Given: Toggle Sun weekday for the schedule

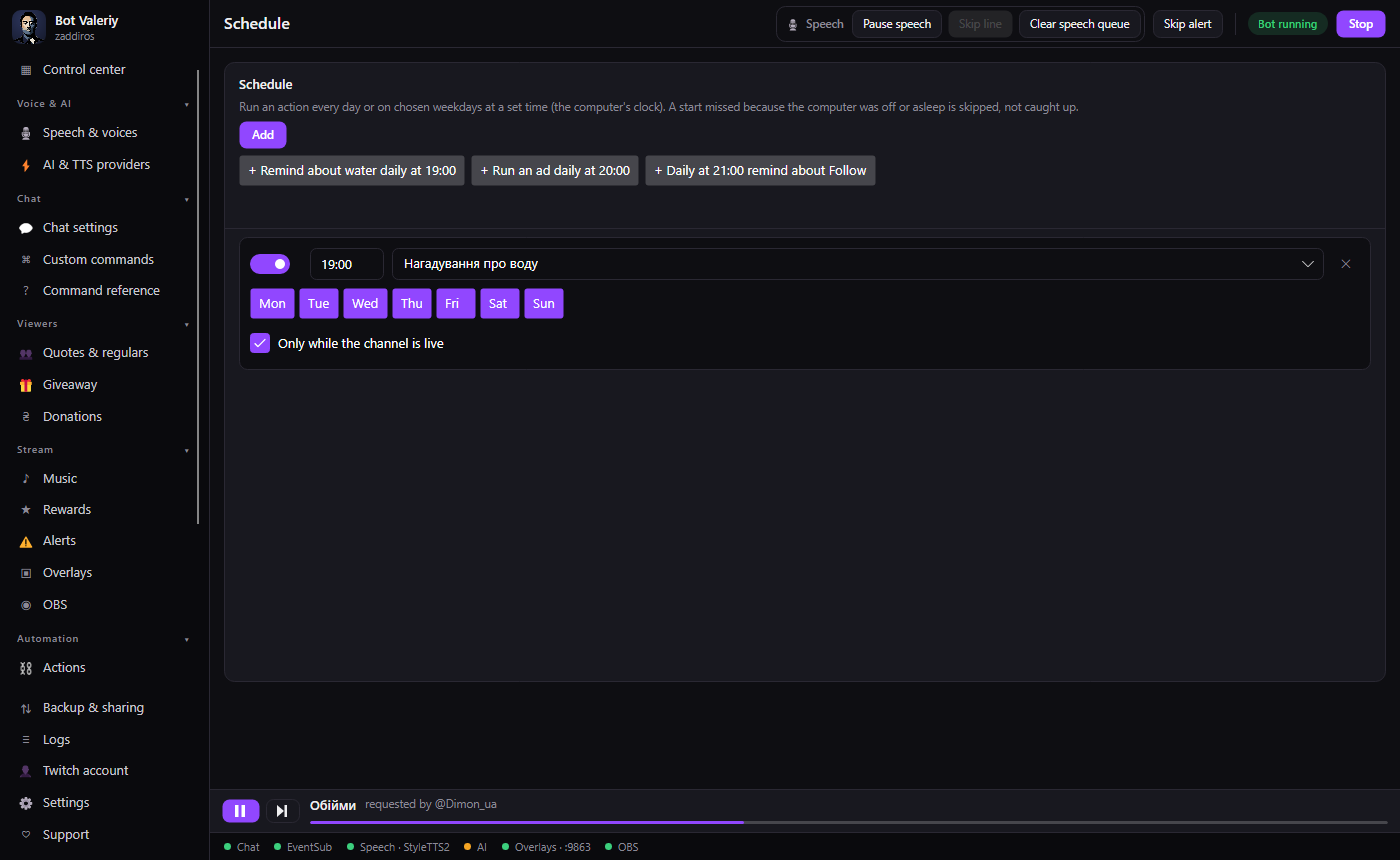Looking at the screenshot, I should 544,304.
